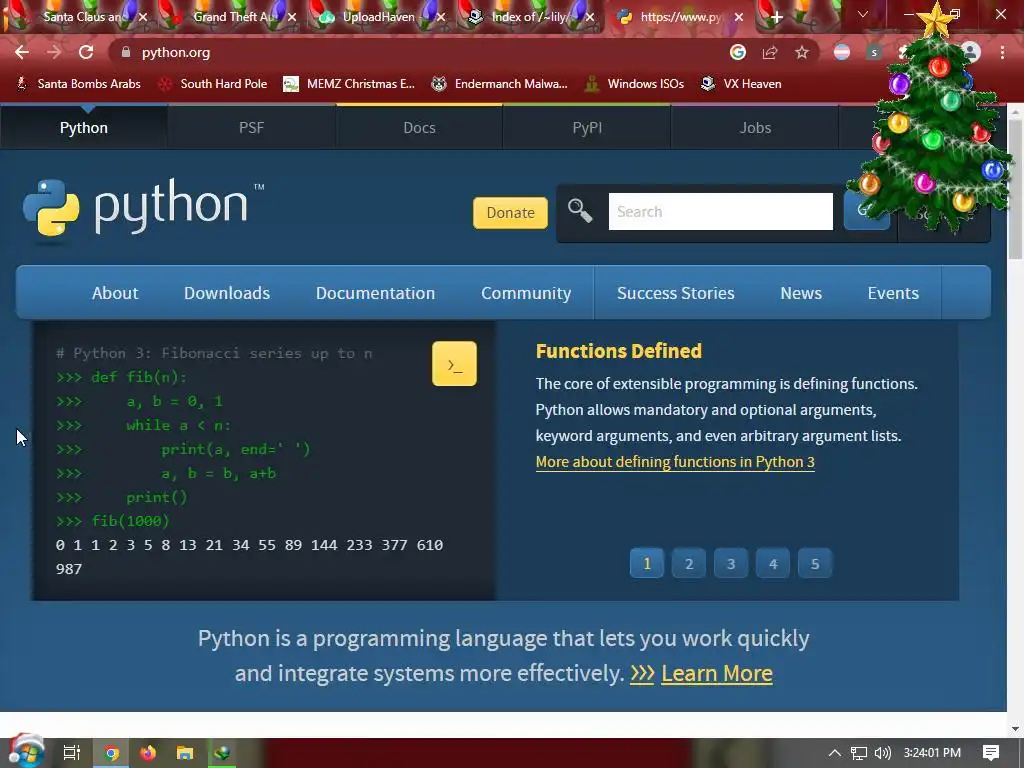Bookmark this page with the star icon
The width and height of the screenshot is (1024, 768).
point(802,52)
